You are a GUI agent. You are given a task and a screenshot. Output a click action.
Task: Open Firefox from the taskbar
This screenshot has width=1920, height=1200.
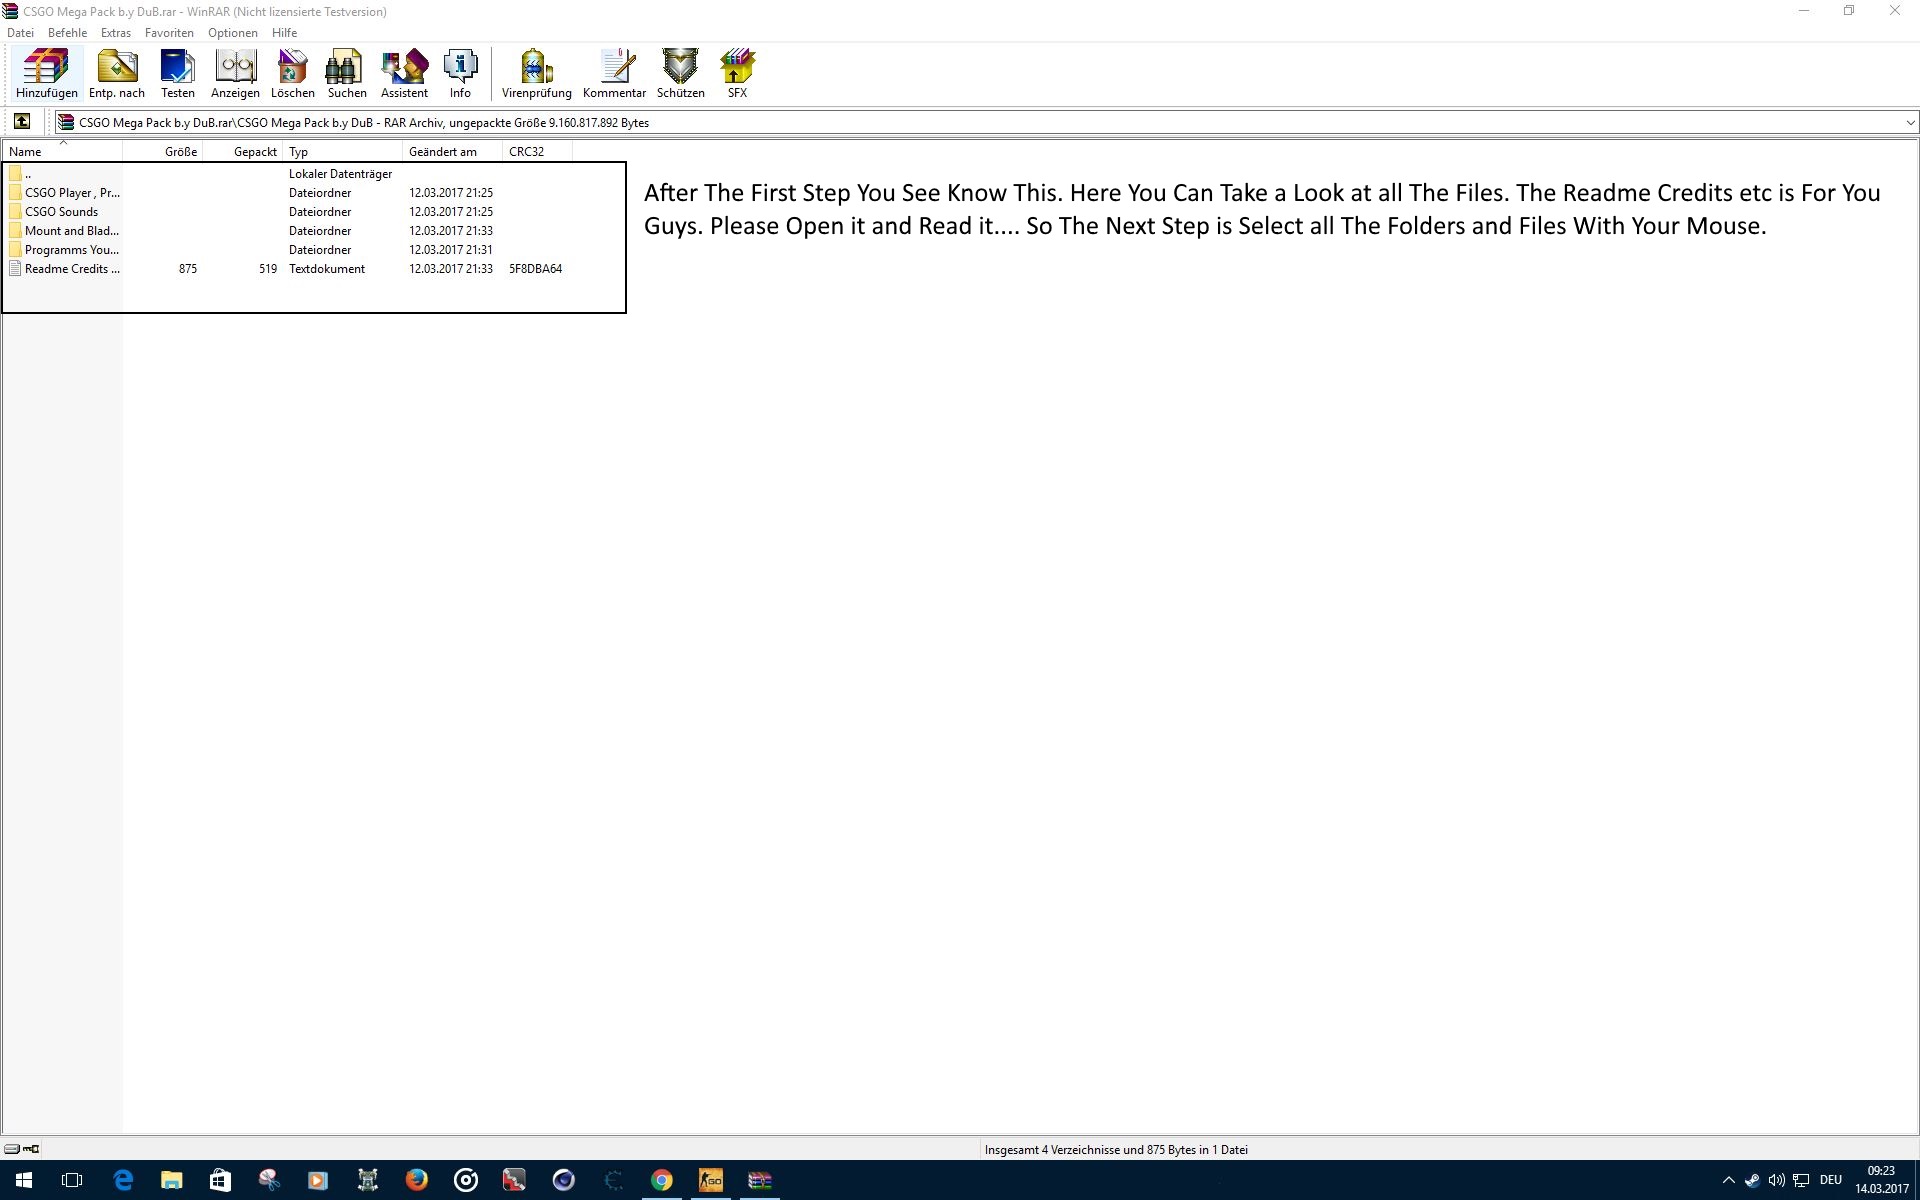click(417, 1180)
